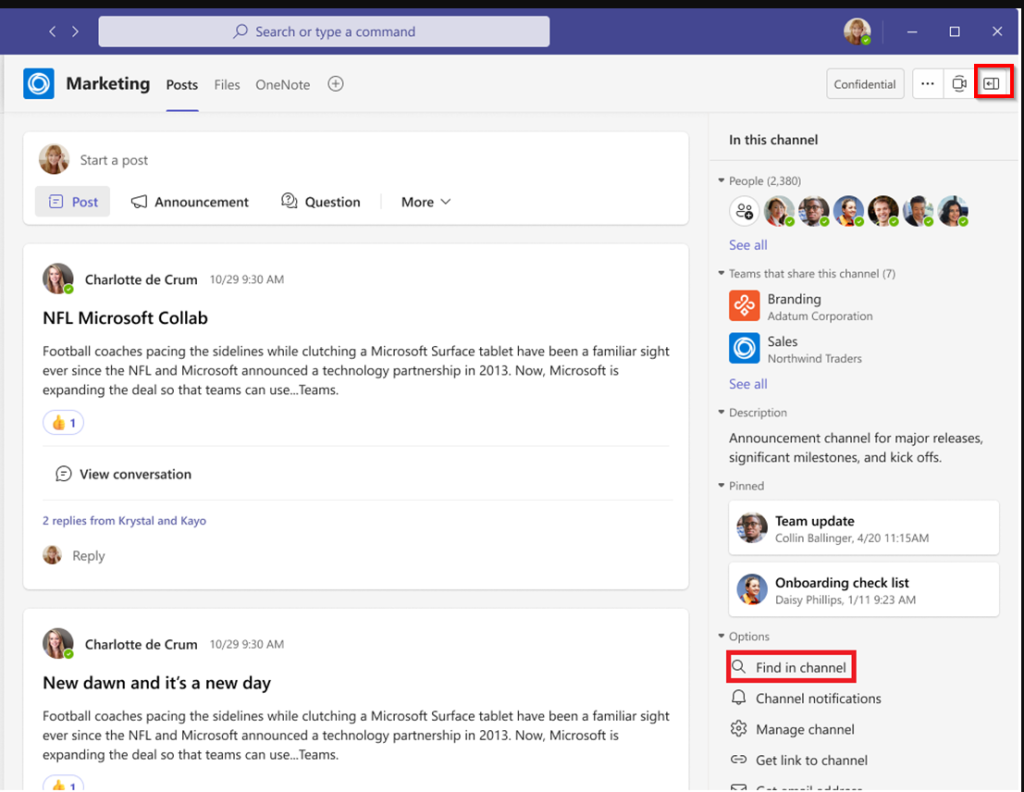Switch to the Posts tab
1024x792 pixels.
[x=182, y=85]
